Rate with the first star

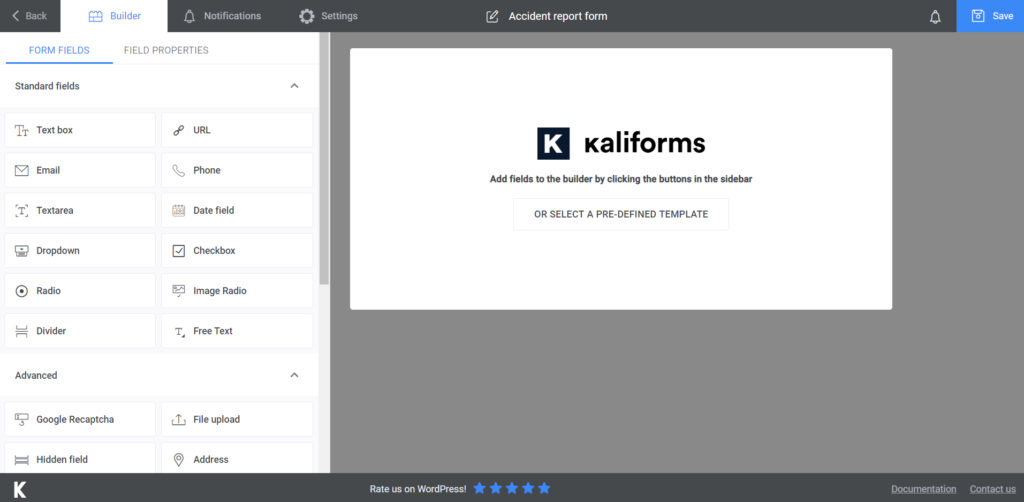point(479,488)
